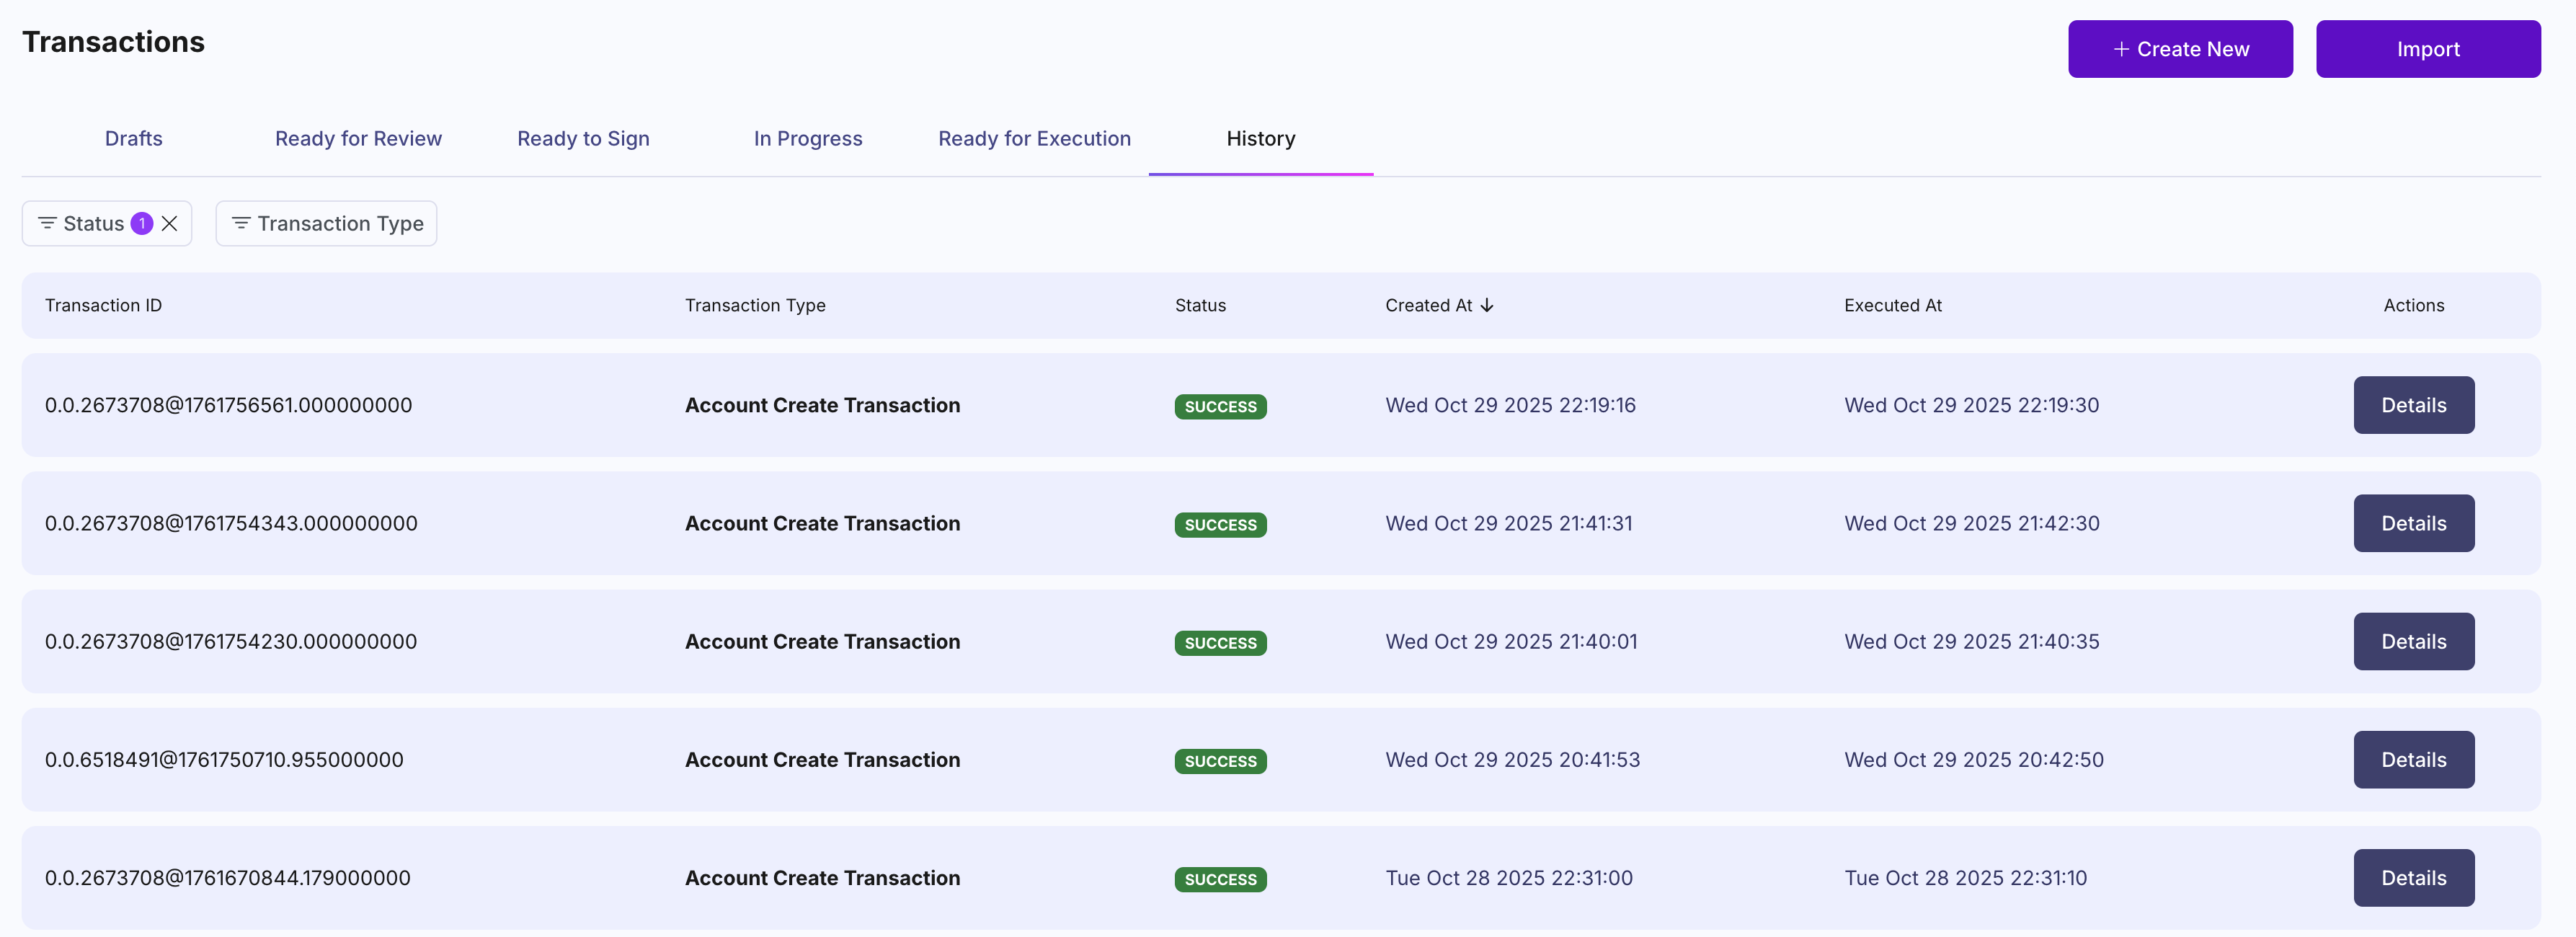Open the Status filter dropdown

93,223
